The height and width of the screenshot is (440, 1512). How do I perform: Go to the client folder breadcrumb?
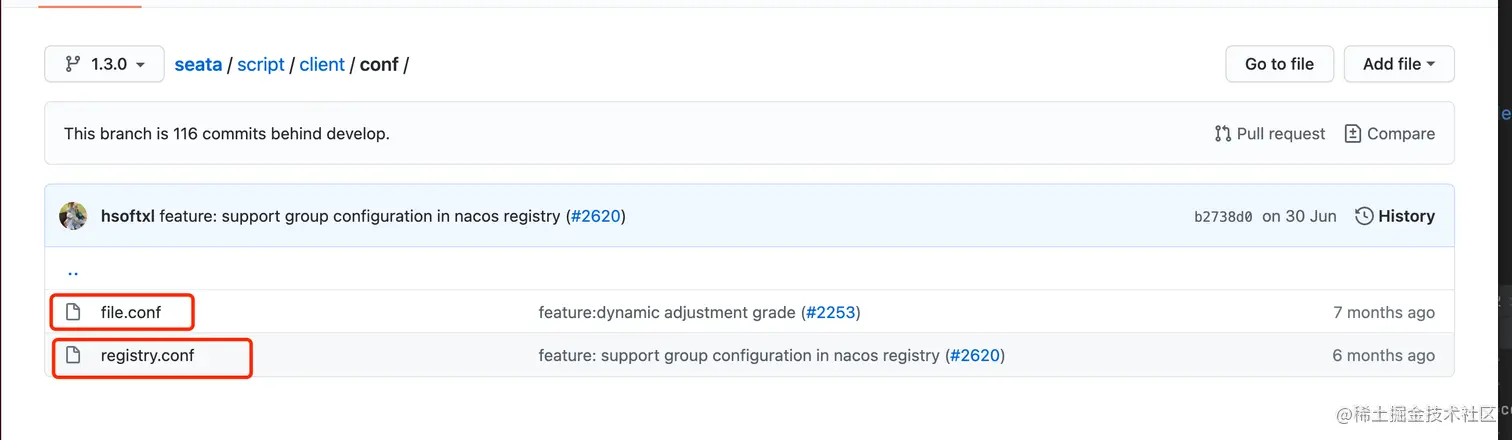[322, 64]
